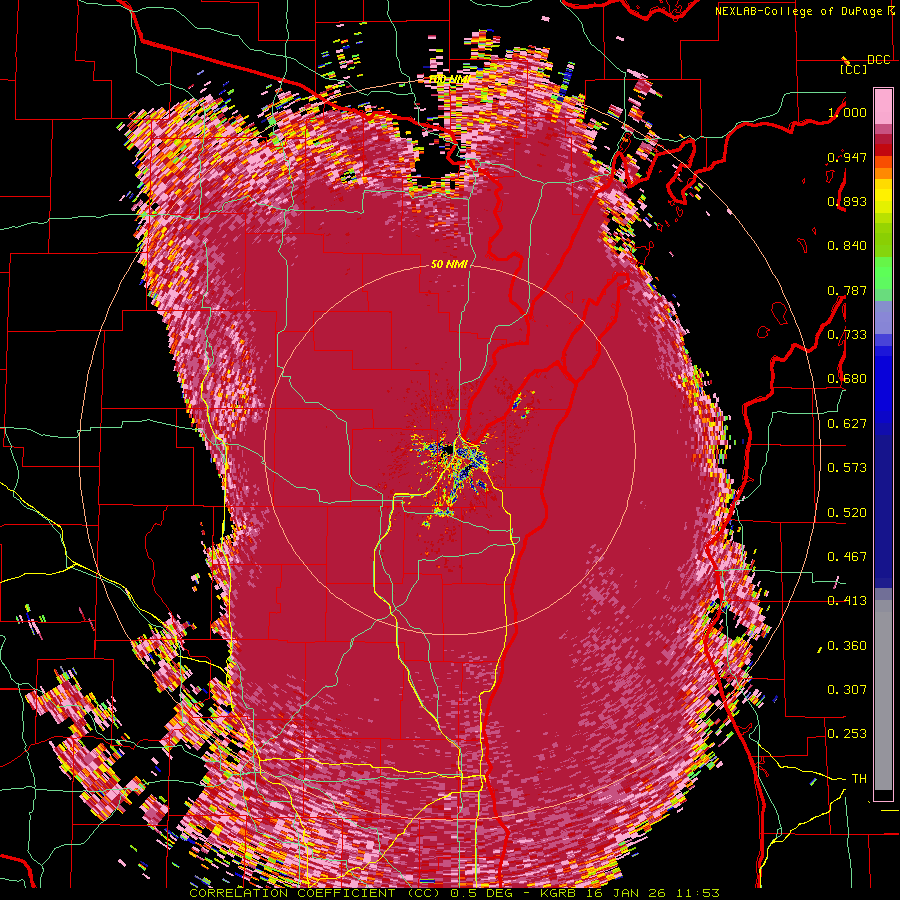900x900 pixels.
Task: Pick the gray segment of the color bar
Action: tap(883, 695)
